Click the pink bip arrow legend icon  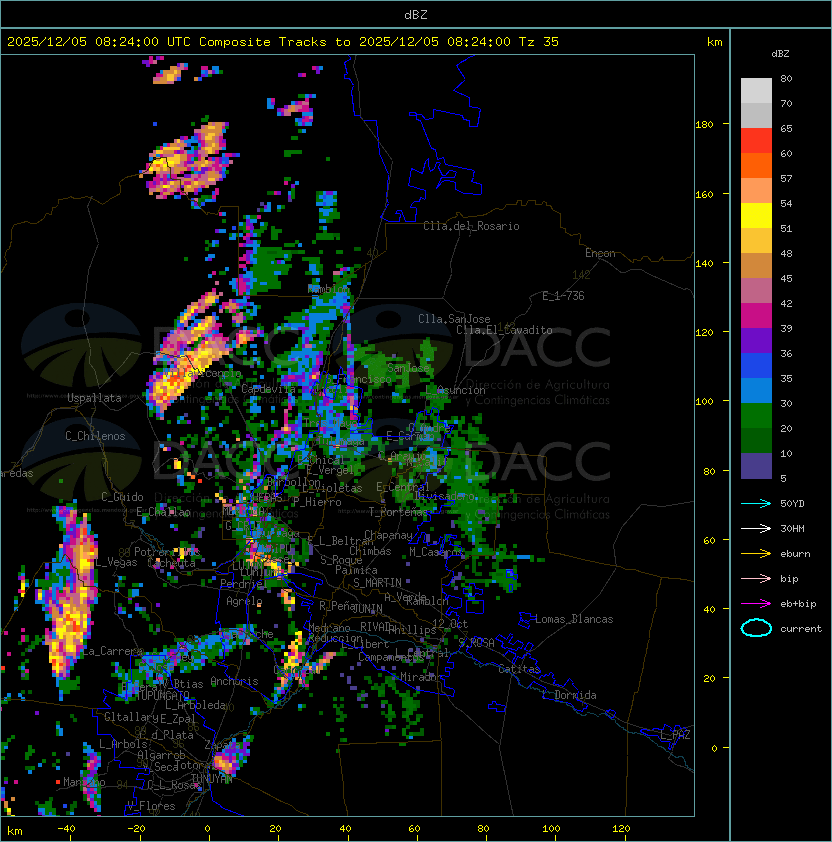pyautogui.click(x=756, y=578)
